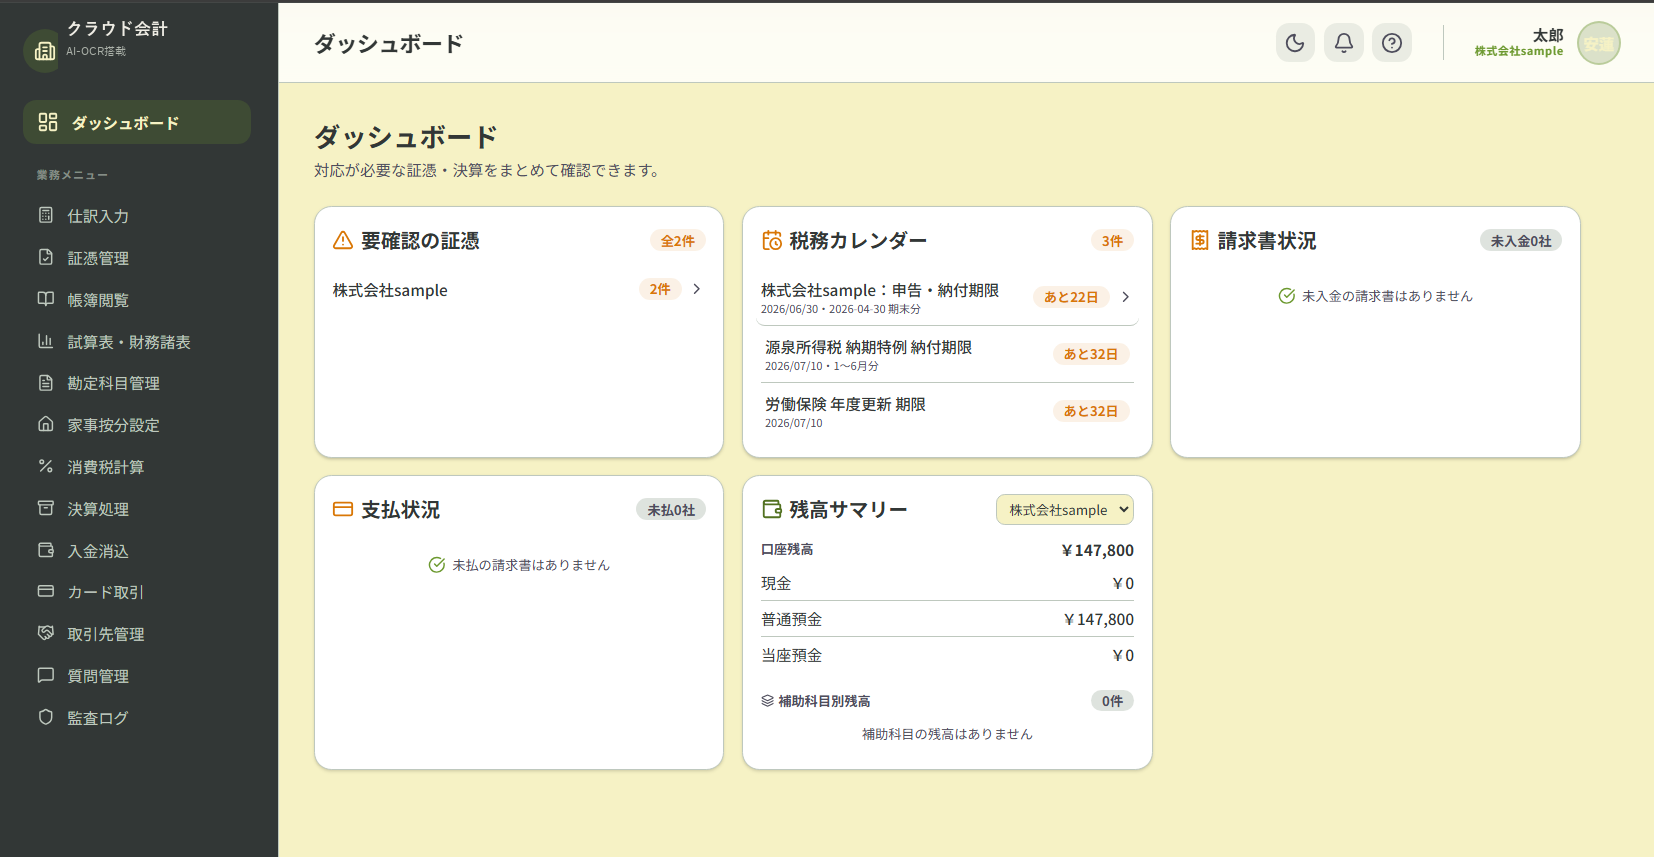Toggle dark mode with the moon icon
Screen dimensions: 1654x857
(x=1295, y=43)
